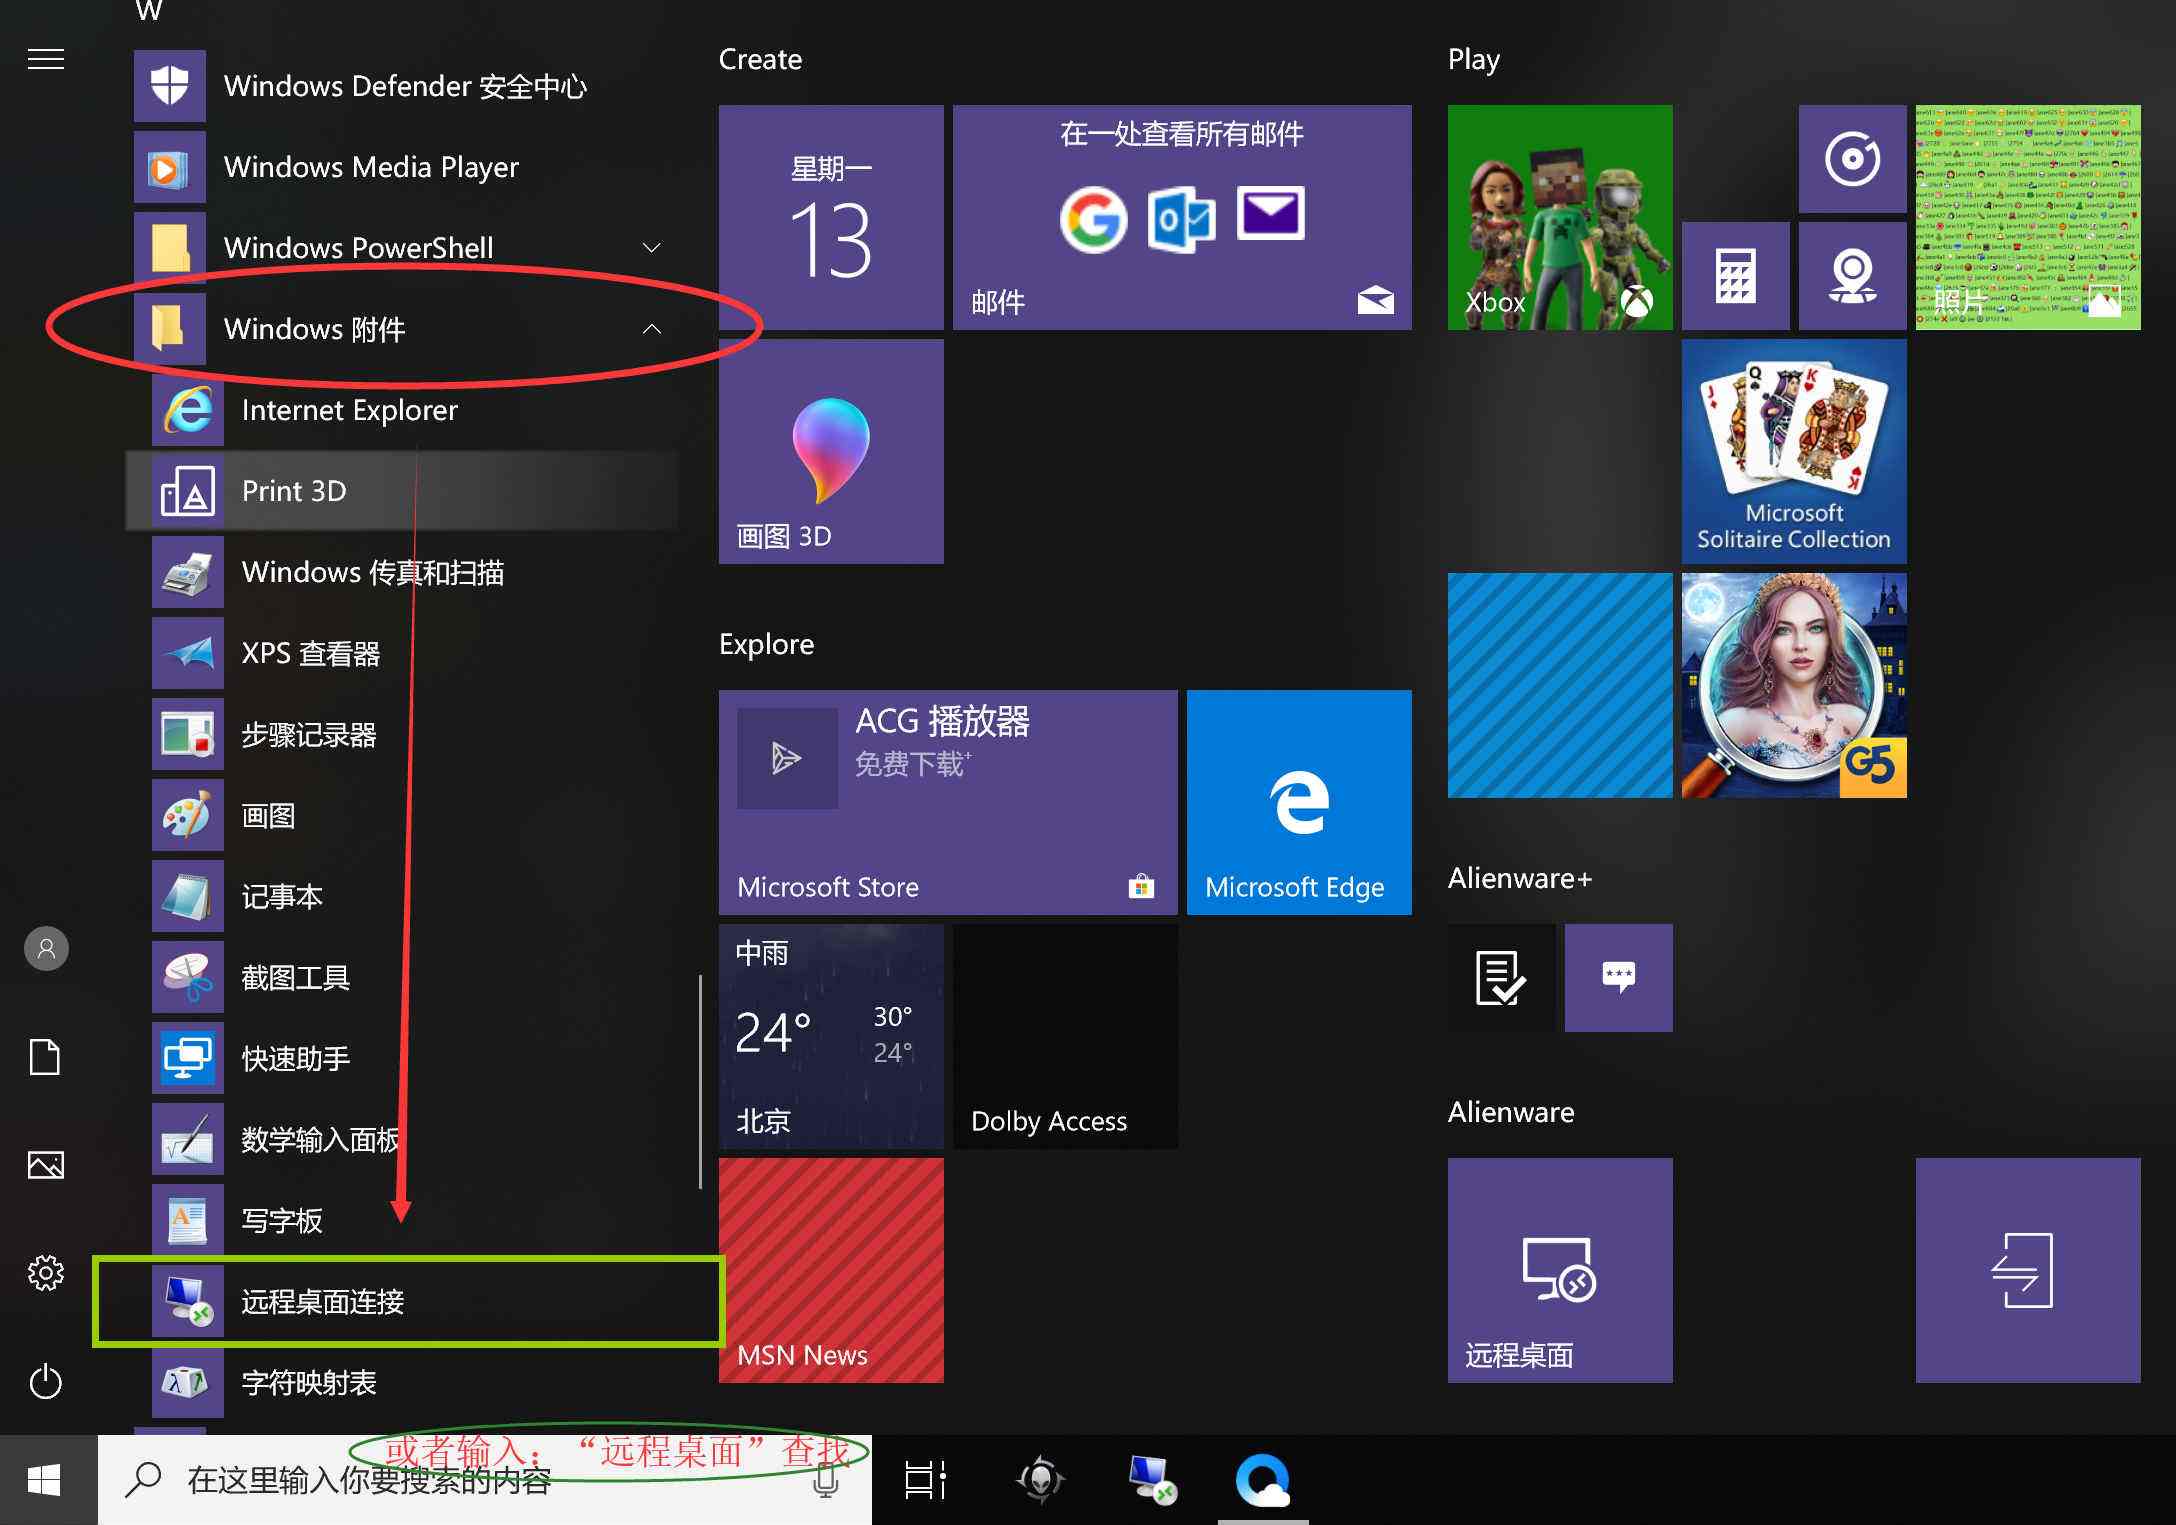Open the 画图 3D tile
The width and height of the screenshot is (2176, 1525).
(831, 451)
